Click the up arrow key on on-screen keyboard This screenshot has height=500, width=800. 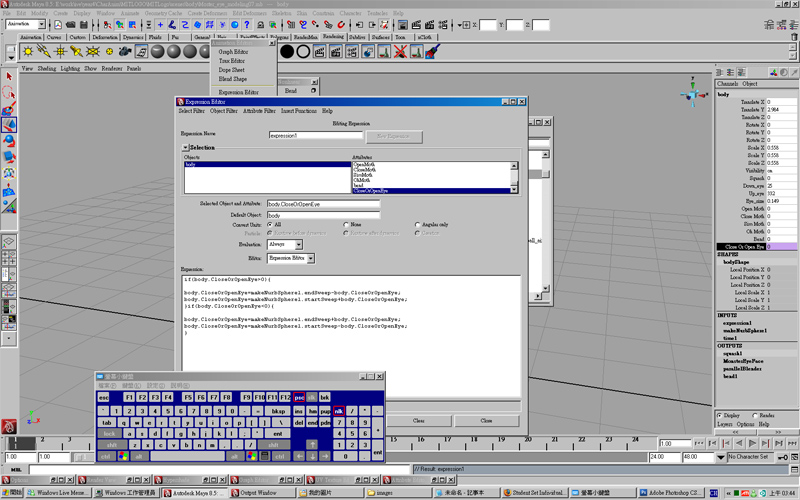[x=312, y=444]
